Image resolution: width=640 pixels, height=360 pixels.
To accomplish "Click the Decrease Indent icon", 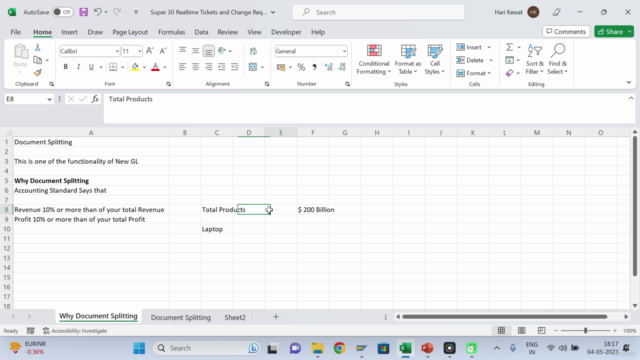I will [222, 67].
